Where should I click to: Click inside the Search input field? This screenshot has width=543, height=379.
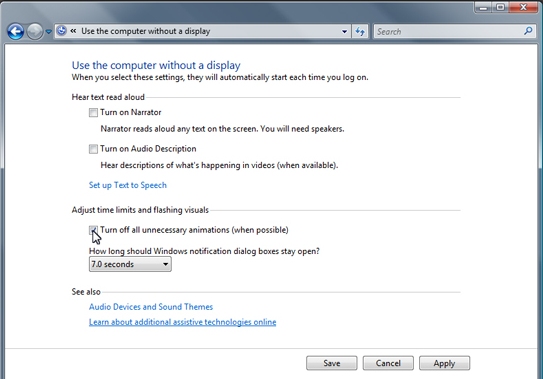point(449,32)
